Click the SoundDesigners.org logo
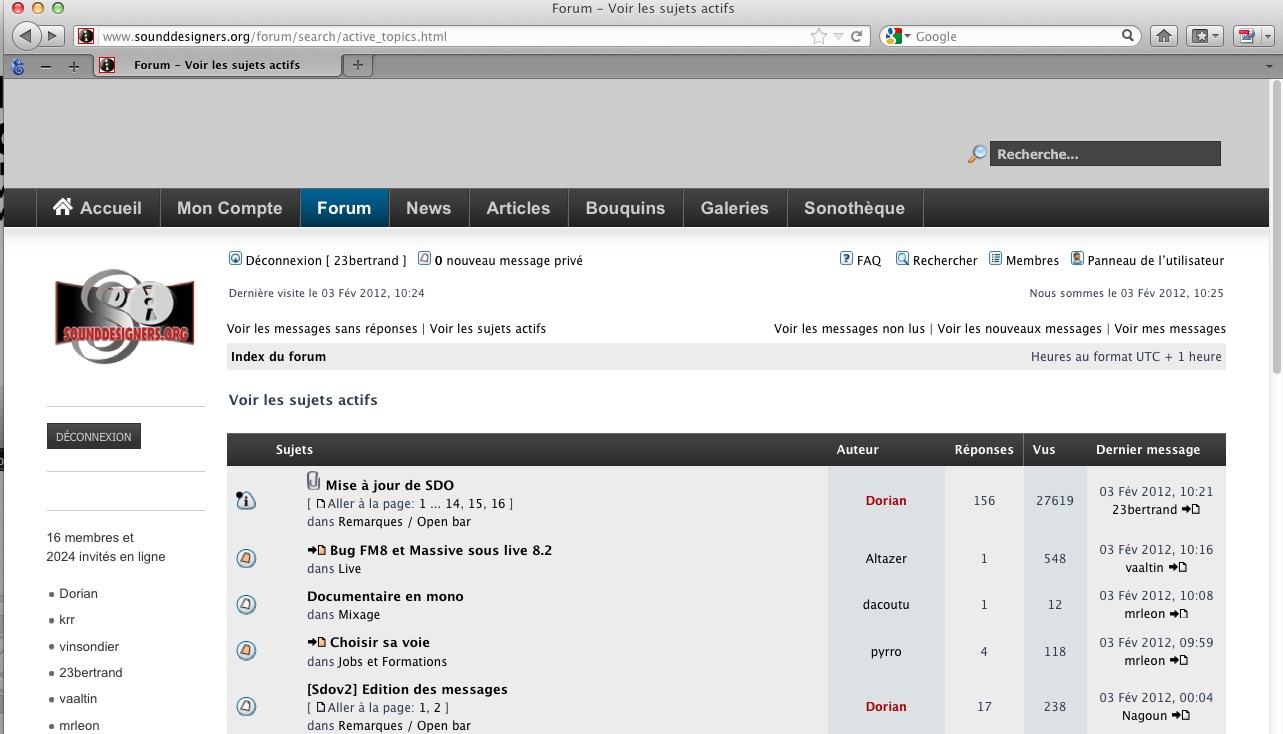The height and width of the screenshot is (734, 1283). [x=123, y=316]
